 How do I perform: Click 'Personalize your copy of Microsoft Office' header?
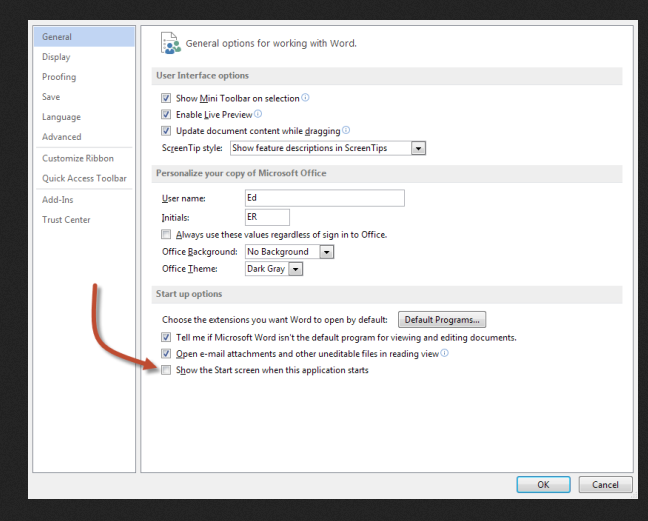241,173
